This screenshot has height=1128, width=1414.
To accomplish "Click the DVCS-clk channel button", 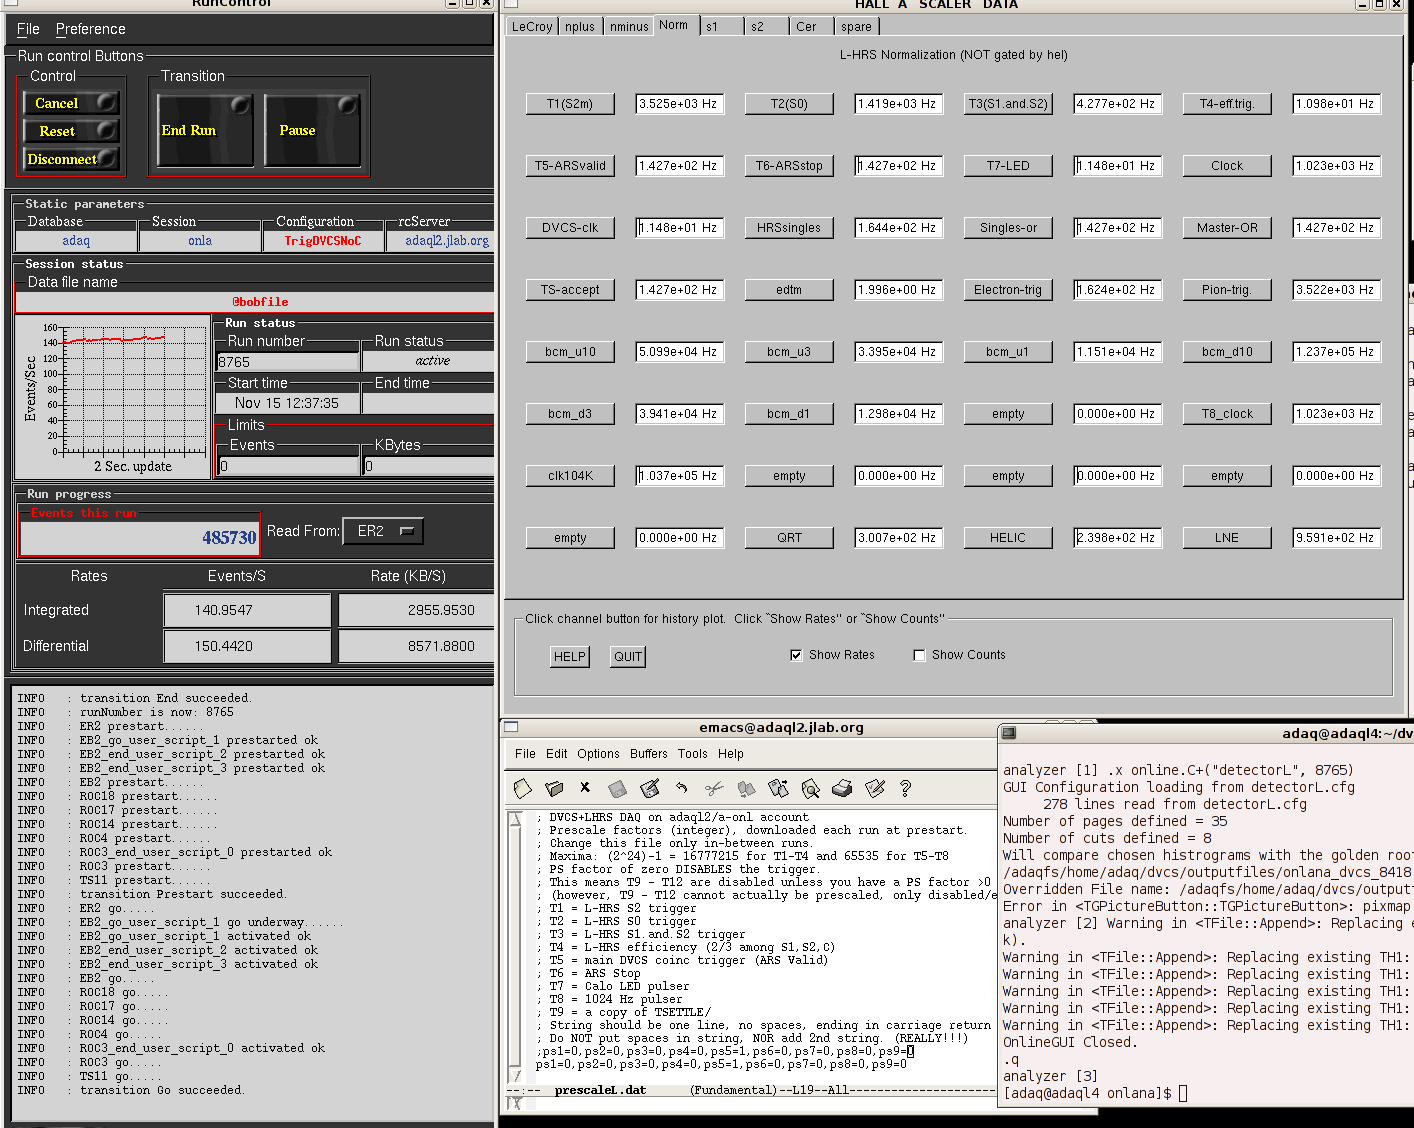I will tap(570, 228).
